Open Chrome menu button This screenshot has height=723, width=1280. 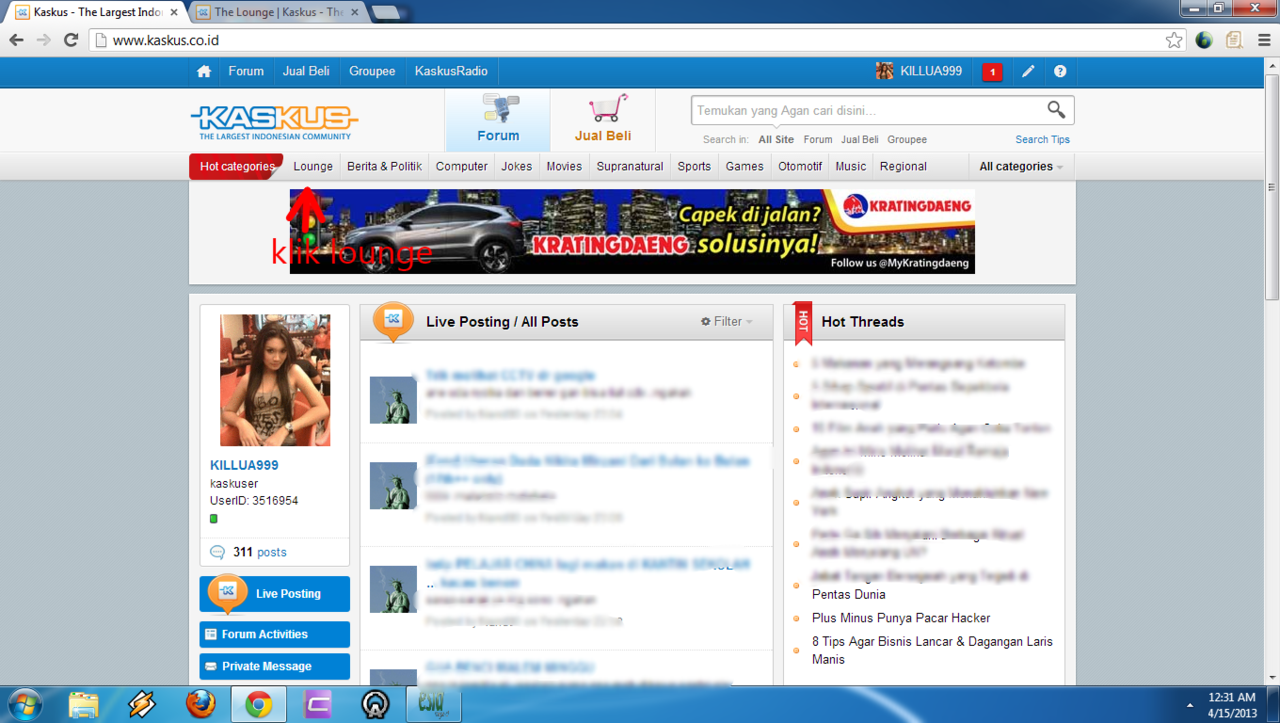pyautogui.click(x=1264, y=40)
